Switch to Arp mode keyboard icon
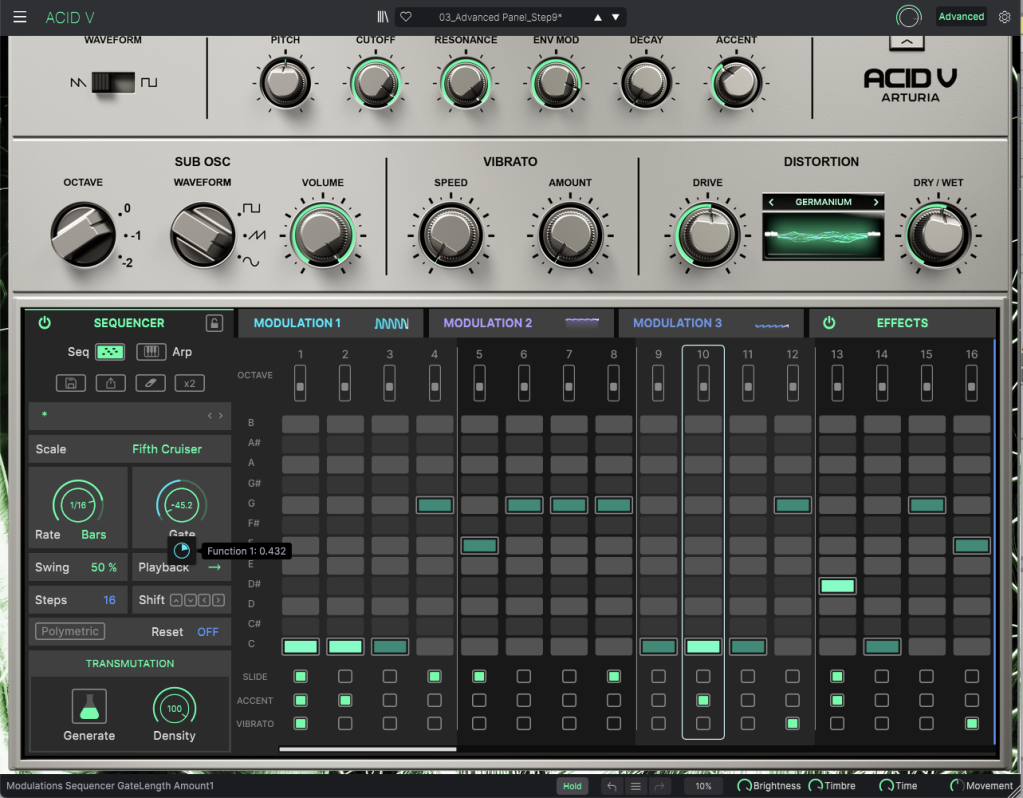 click(151, 352)
